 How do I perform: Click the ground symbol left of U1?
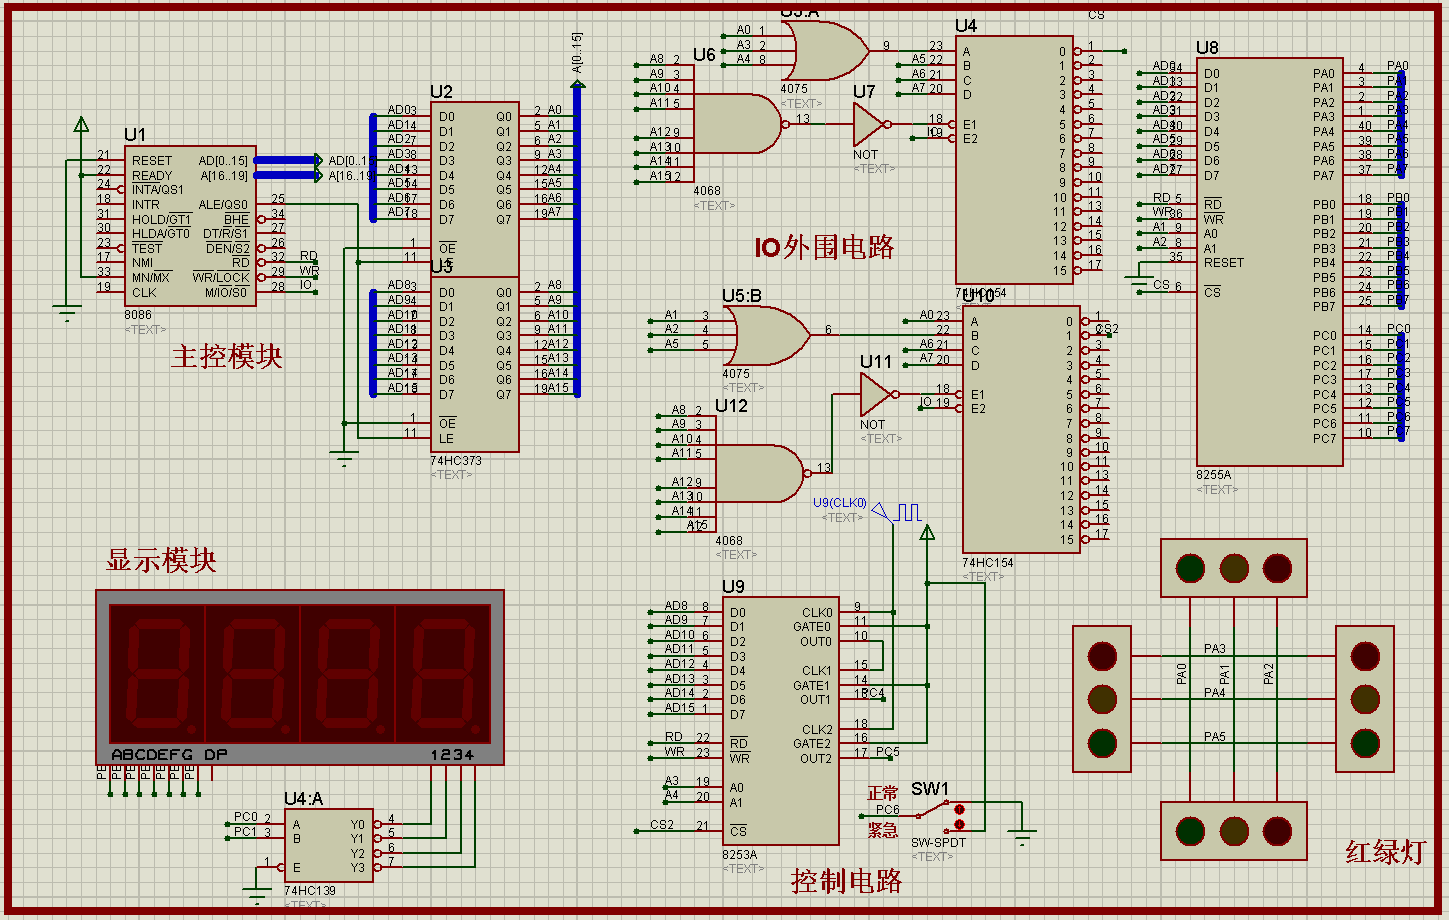[x=67, y=314]
